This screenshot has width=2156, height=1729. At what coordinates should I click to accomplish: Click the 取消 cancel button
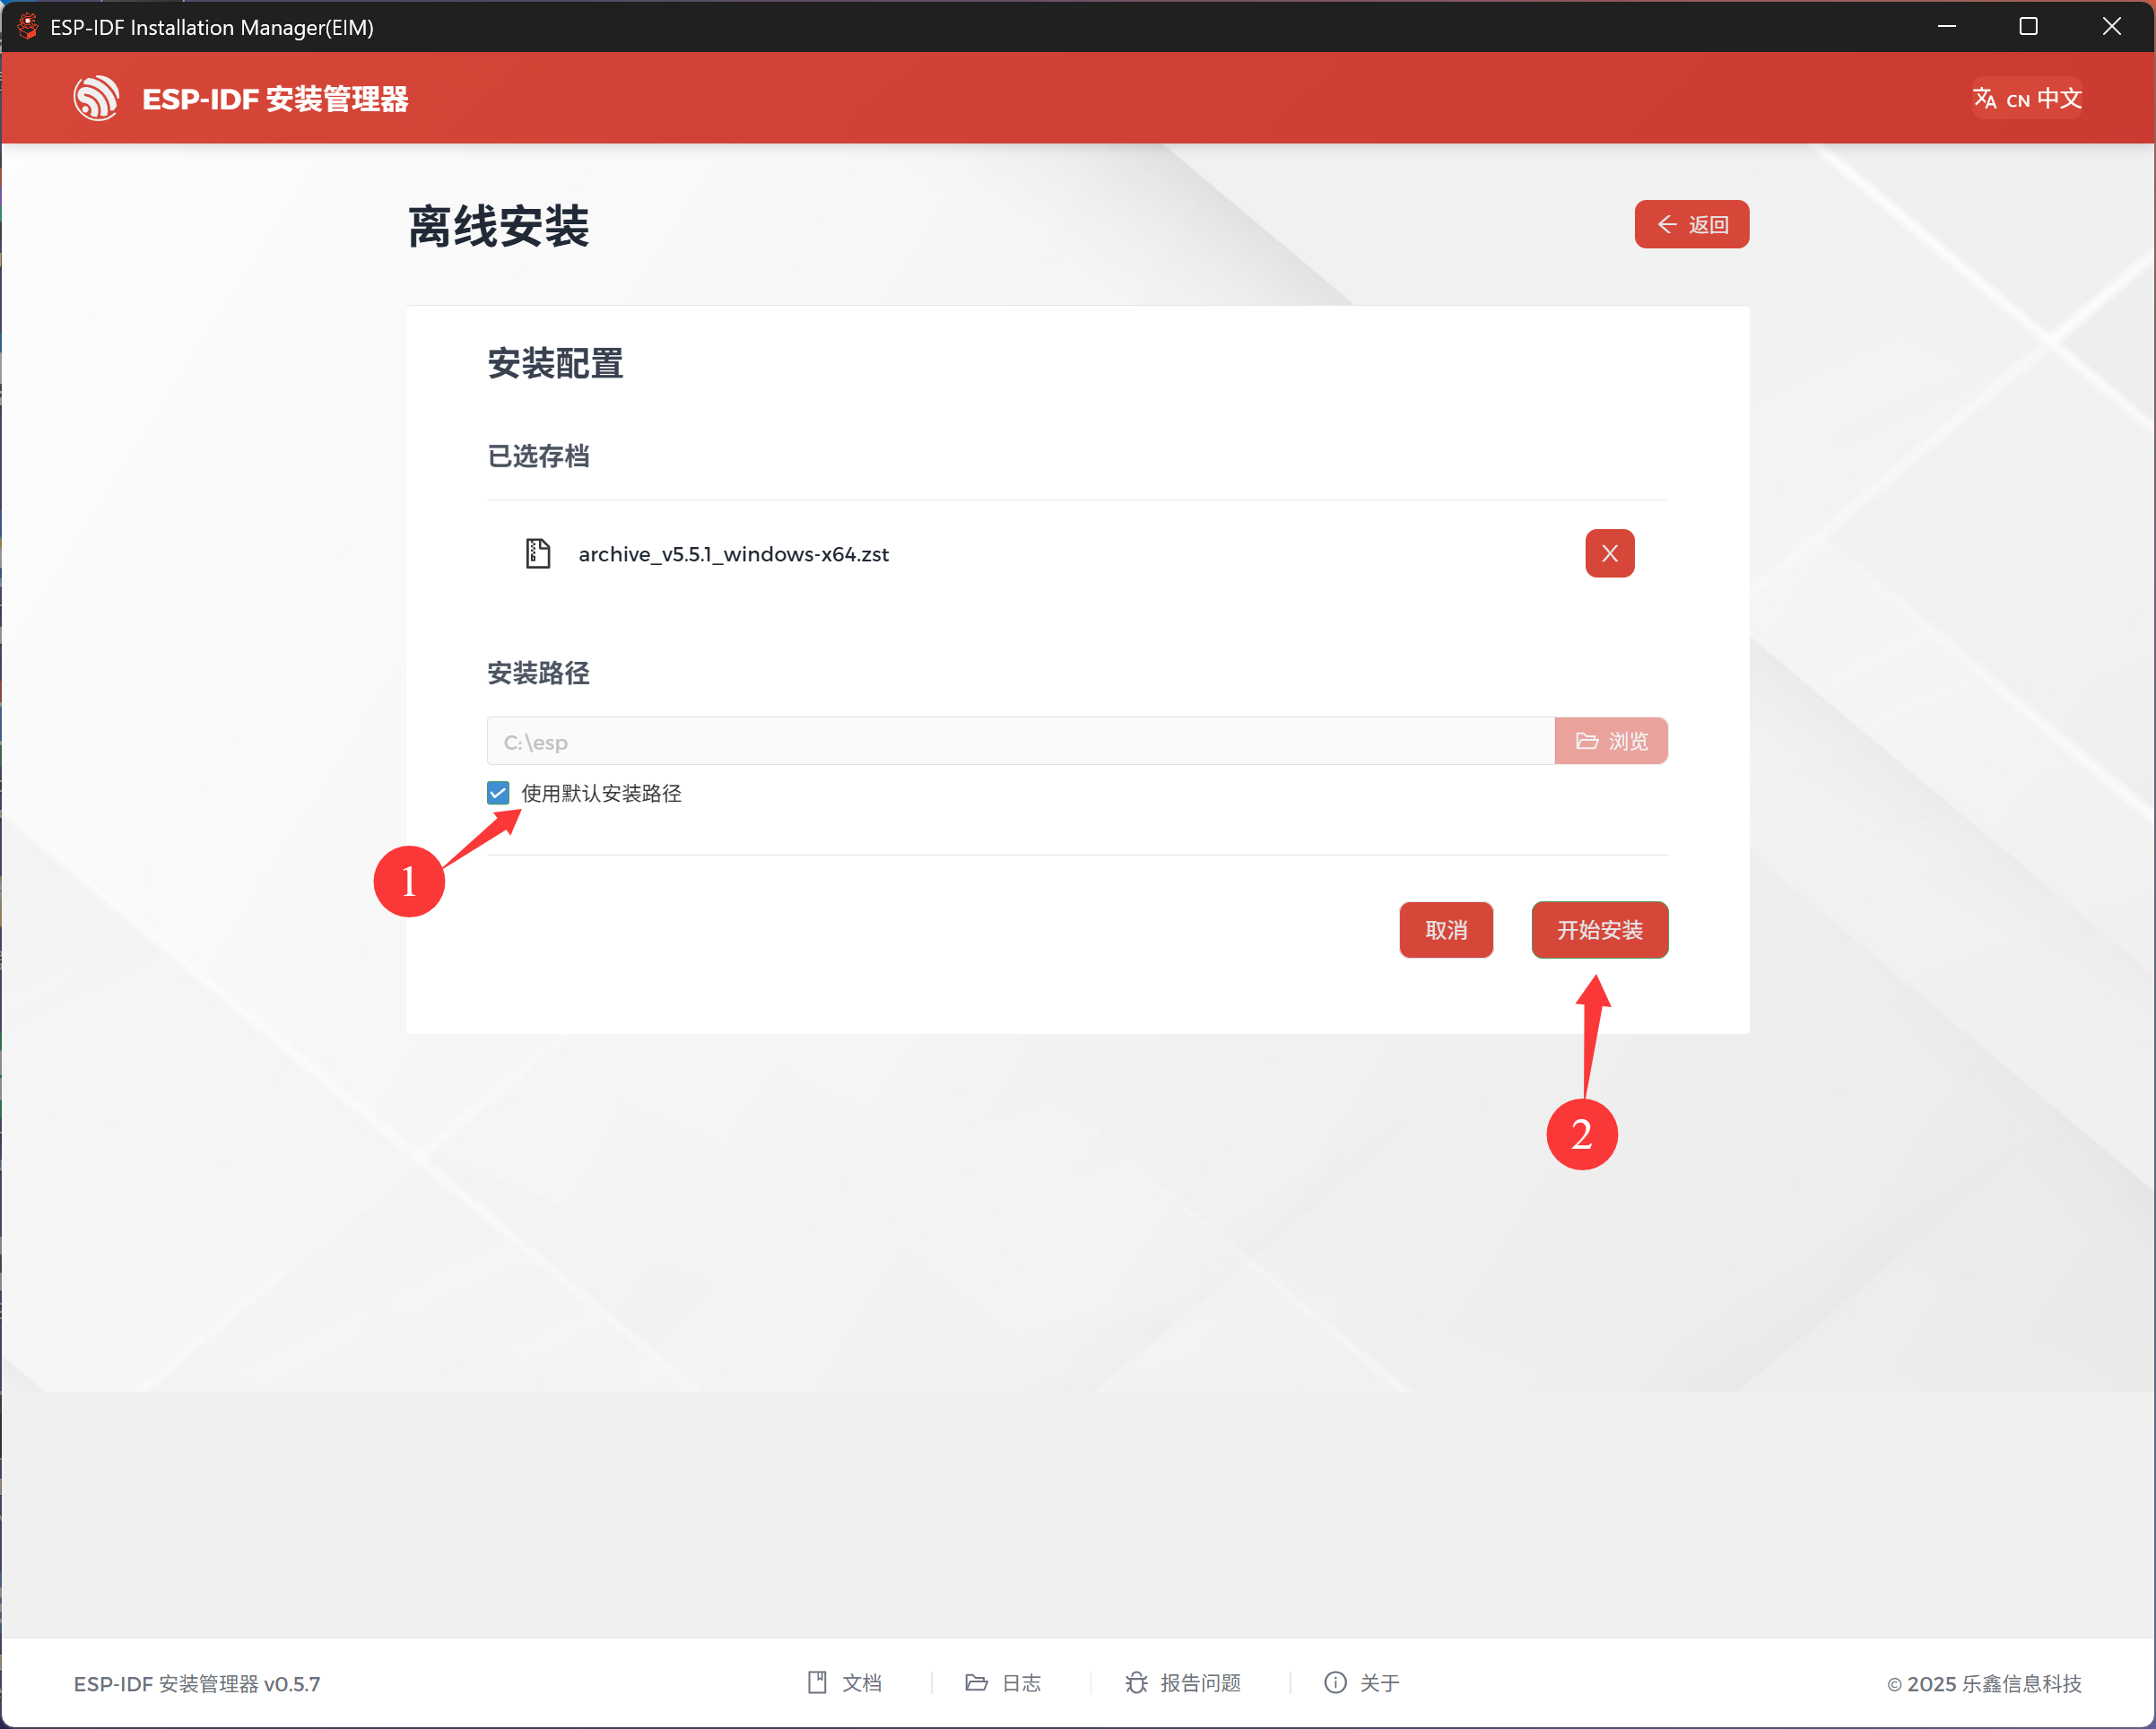(1446, 930)
